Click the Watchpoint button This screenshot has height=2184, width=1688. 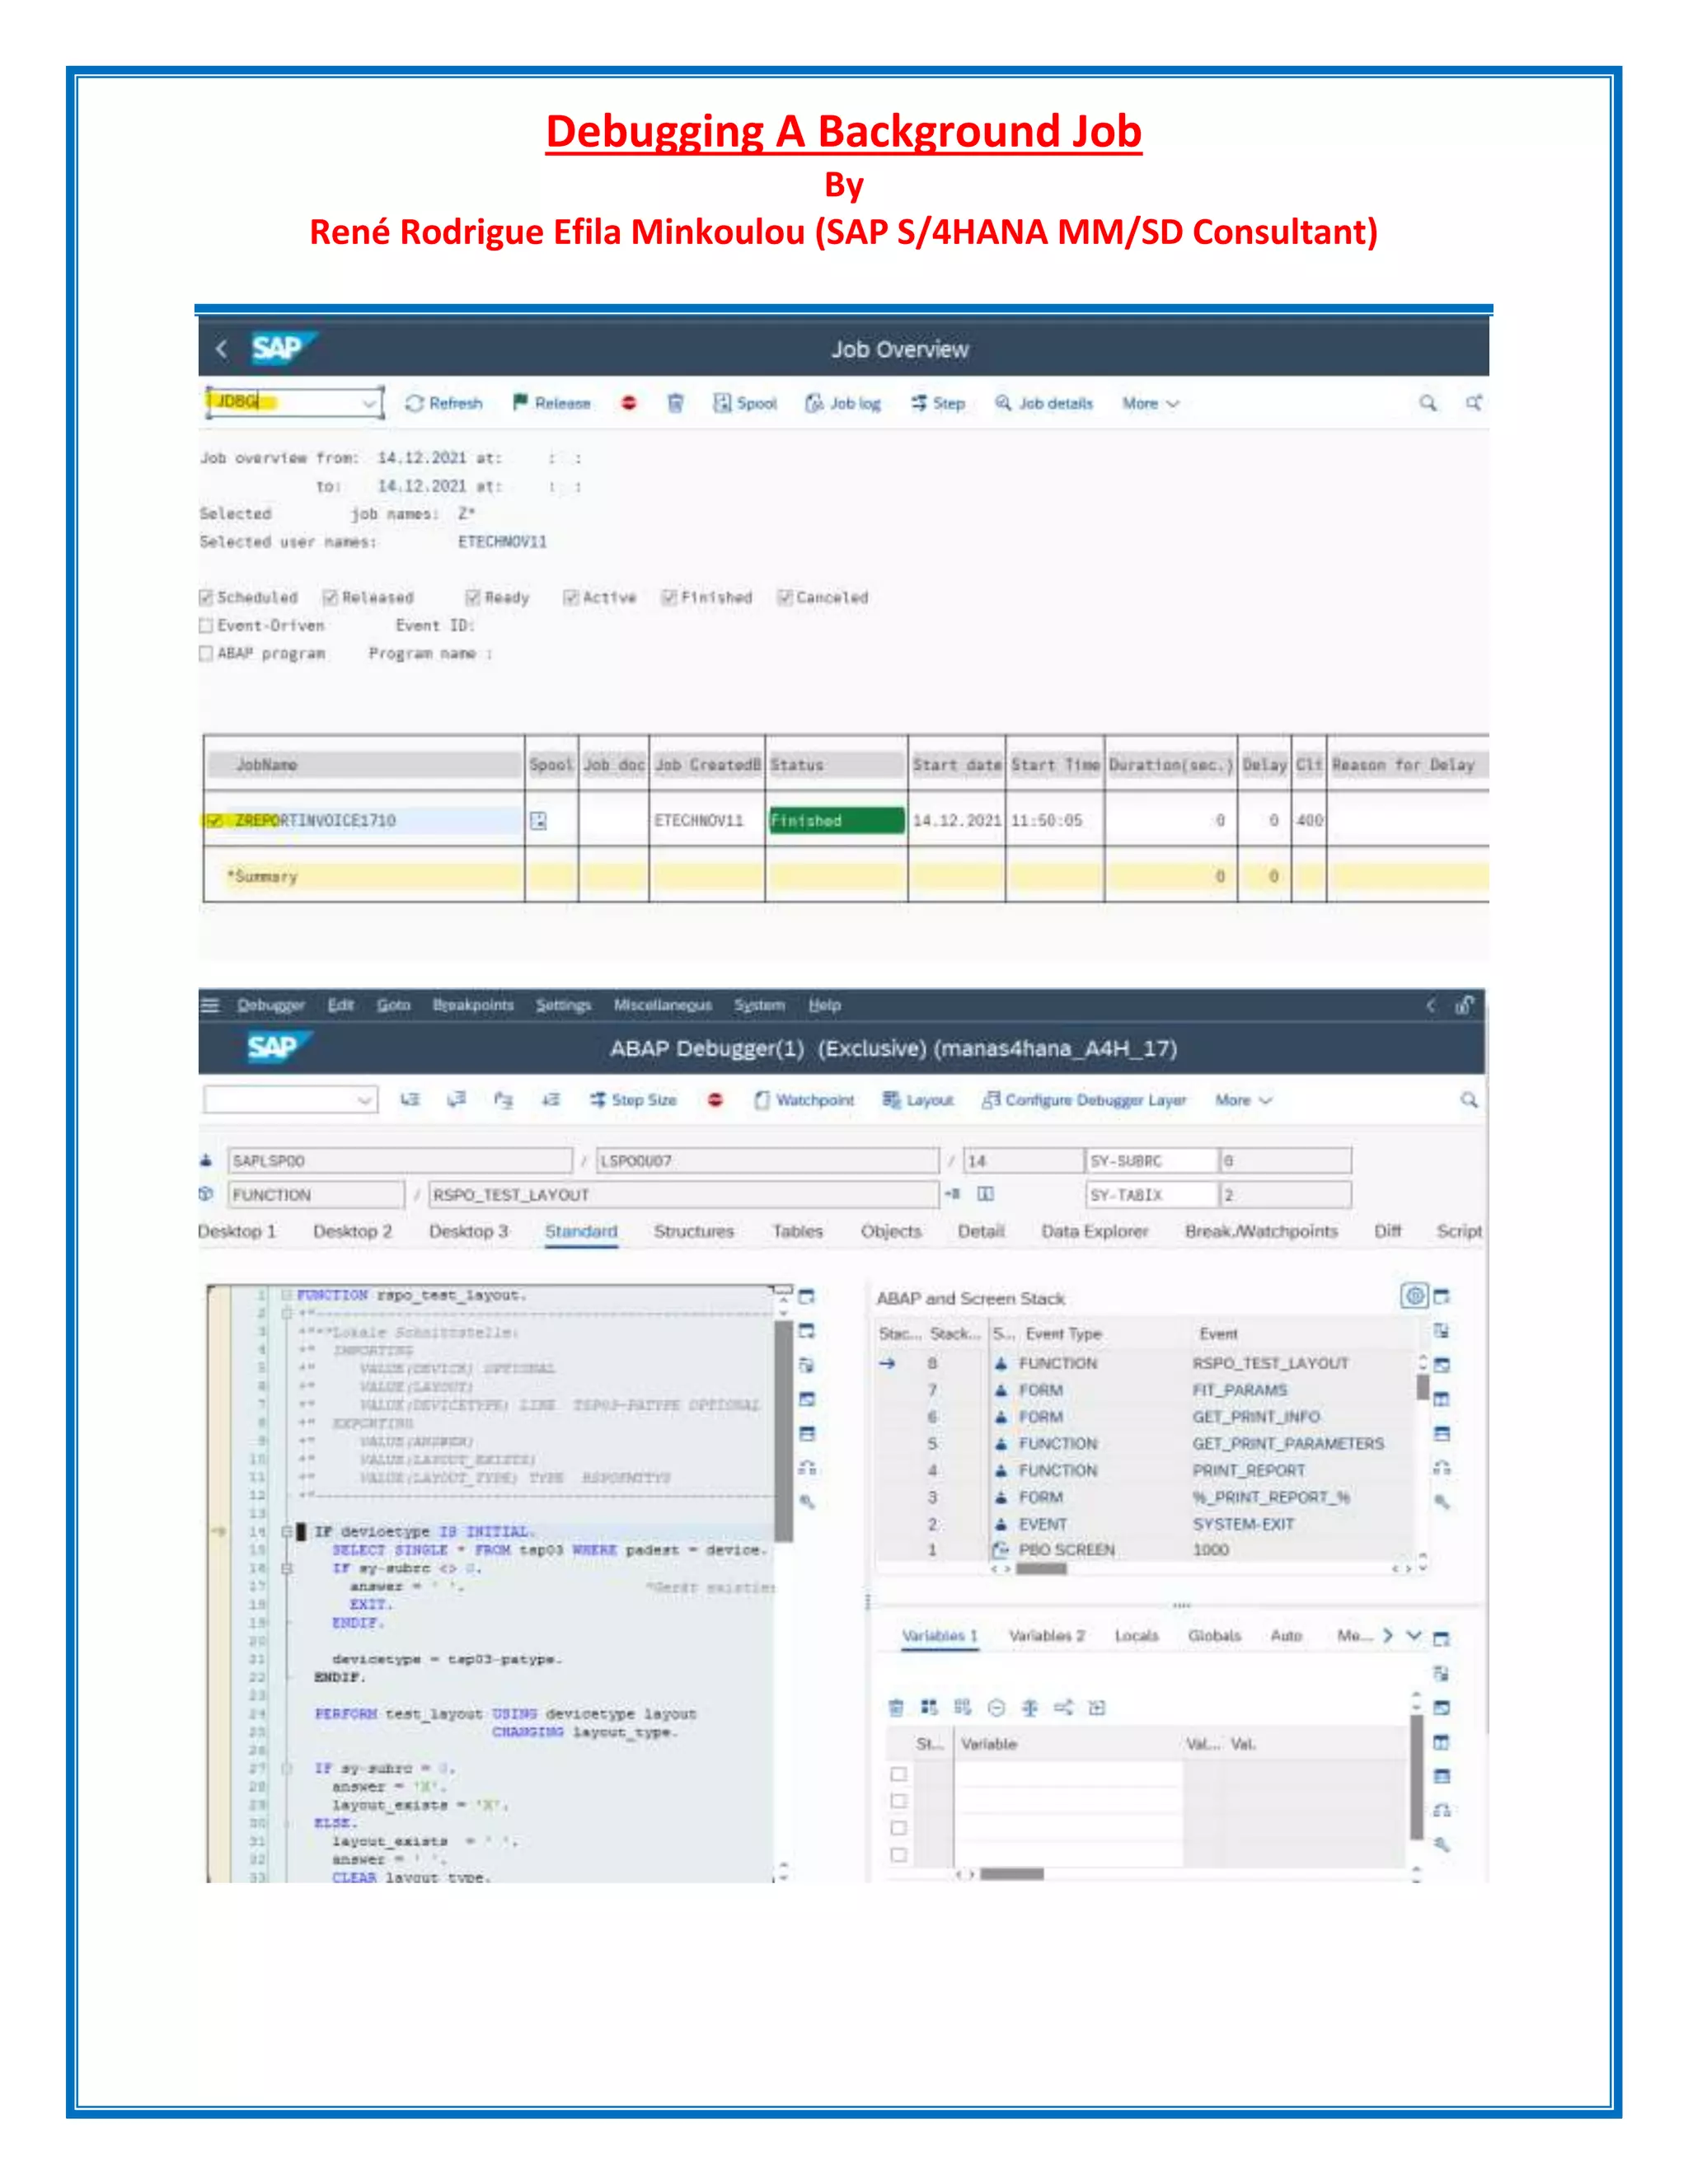805,1100
